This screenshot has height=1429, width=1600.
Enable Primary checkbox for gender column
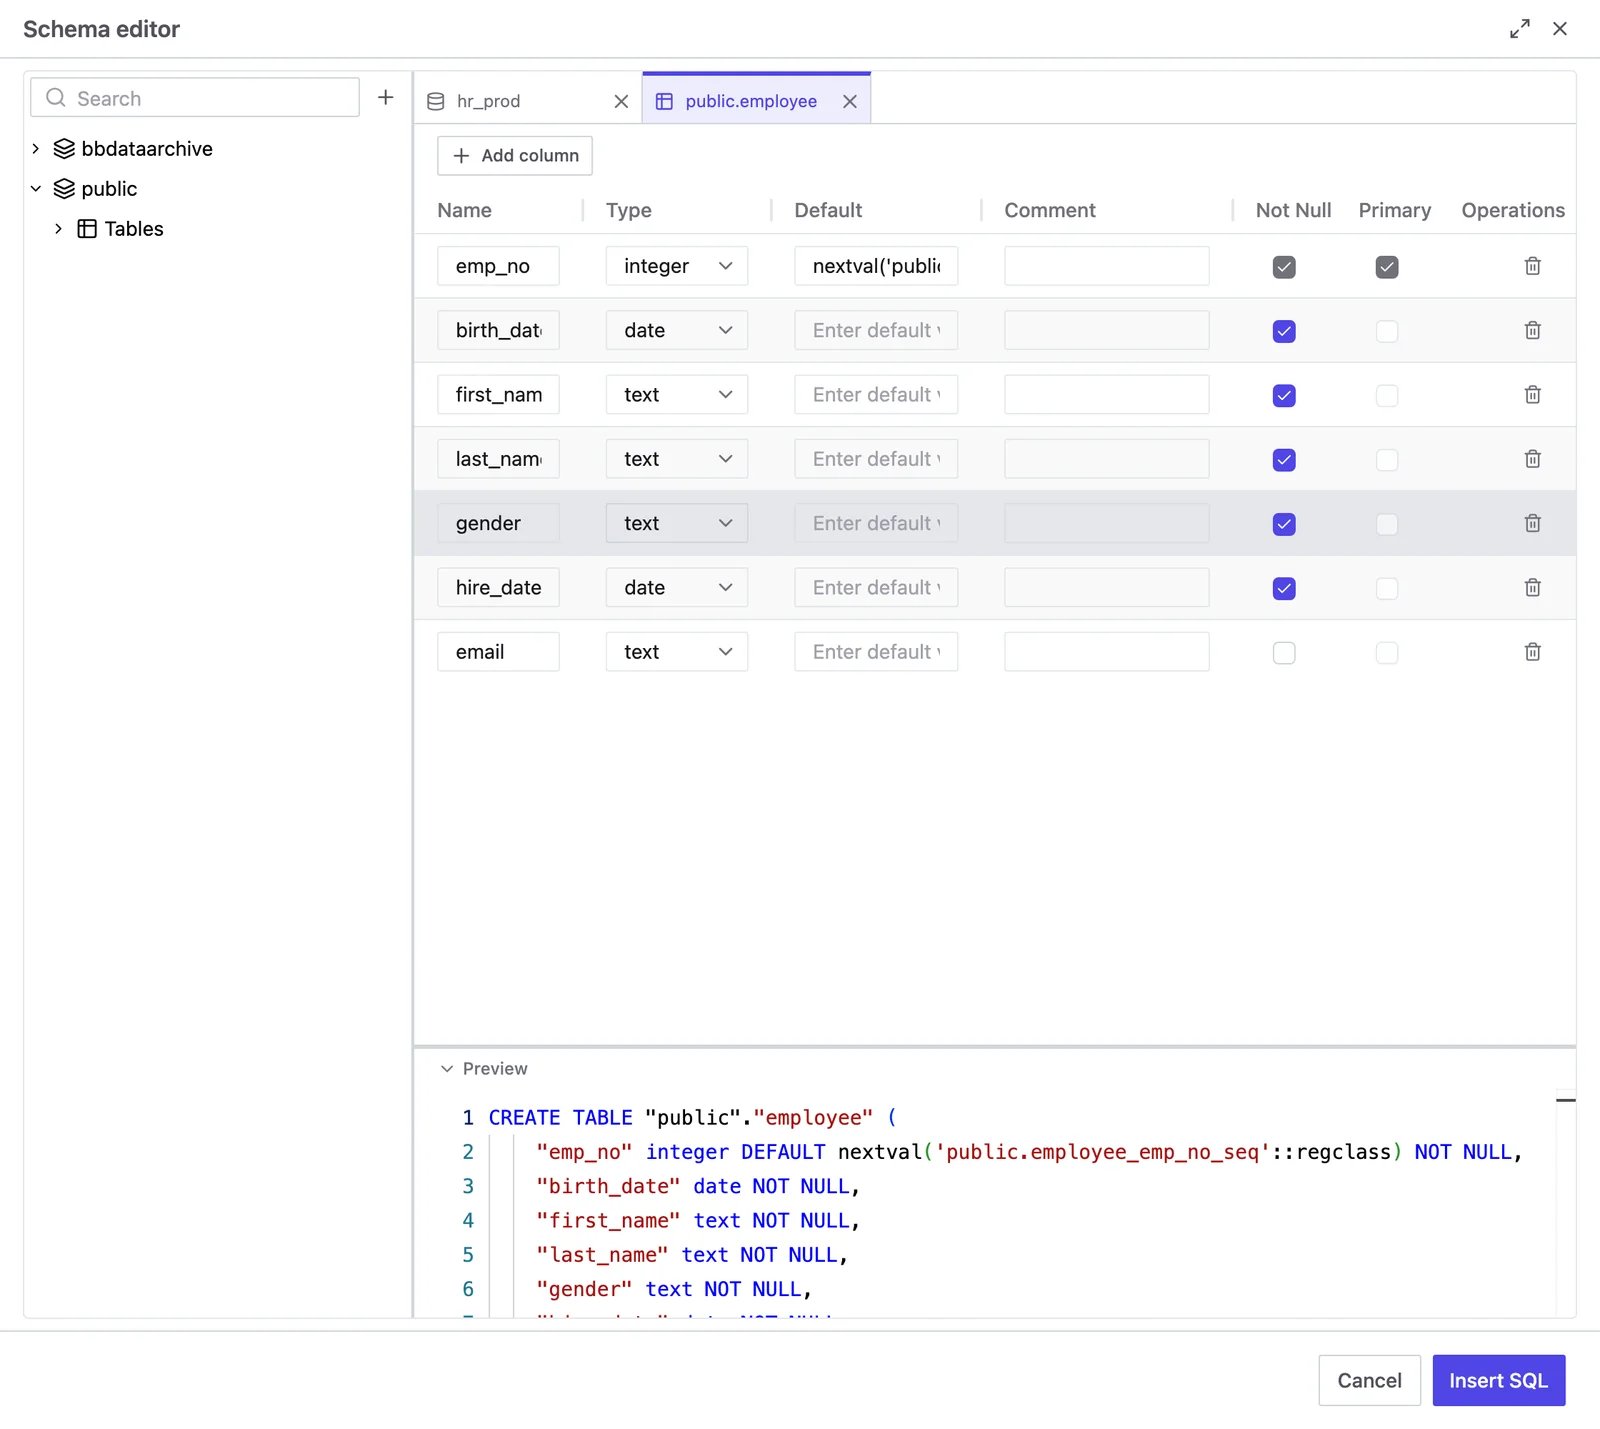(x=1387, y=524)
